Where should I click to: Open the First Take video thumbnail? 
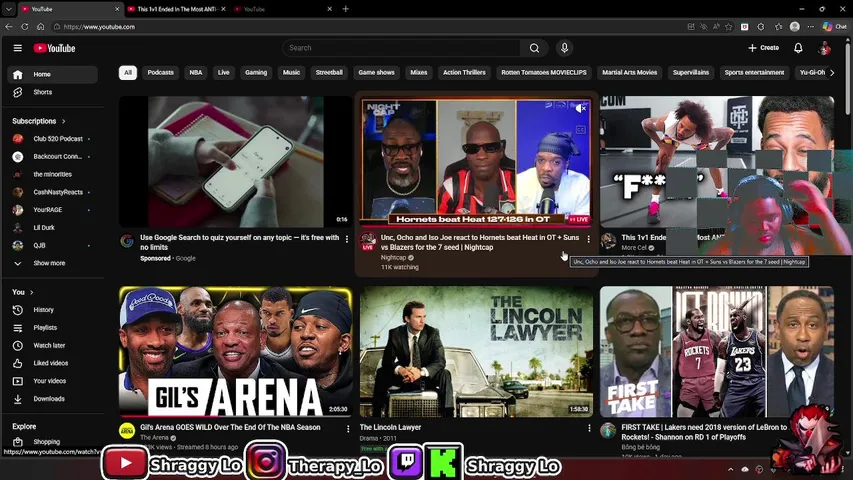tap(717, 352)
